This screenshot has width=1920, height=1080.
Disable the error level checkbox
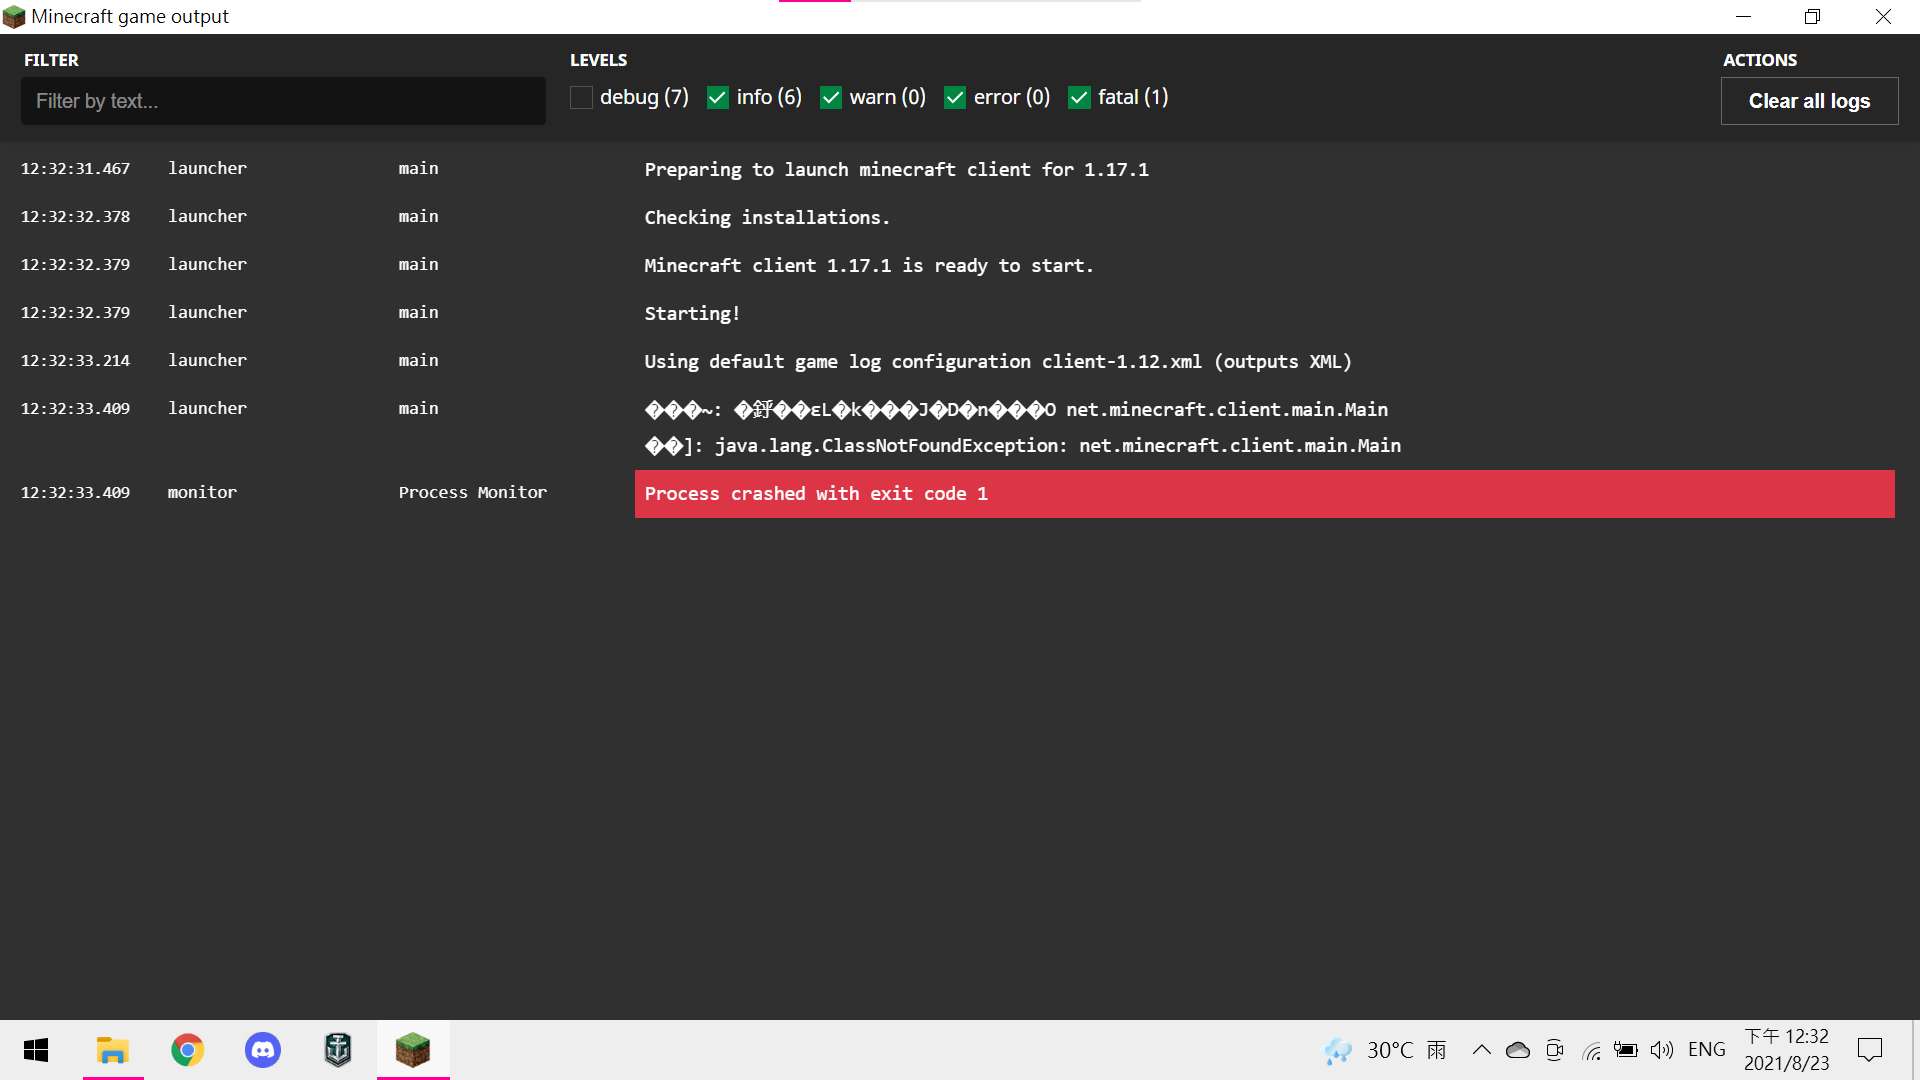954,98
